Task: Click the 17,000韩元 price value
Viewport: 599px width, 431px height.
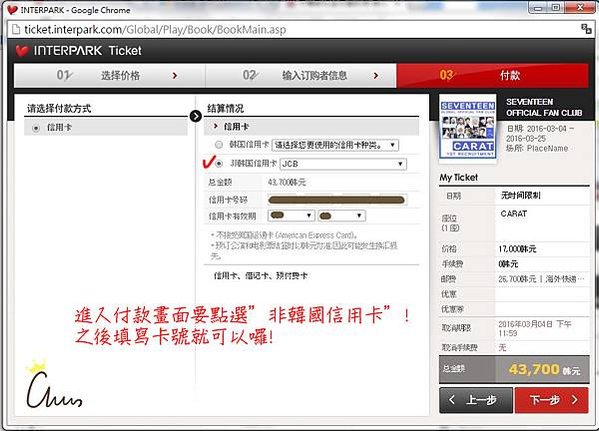Action: pyautogui.click(x=517, y=249)
